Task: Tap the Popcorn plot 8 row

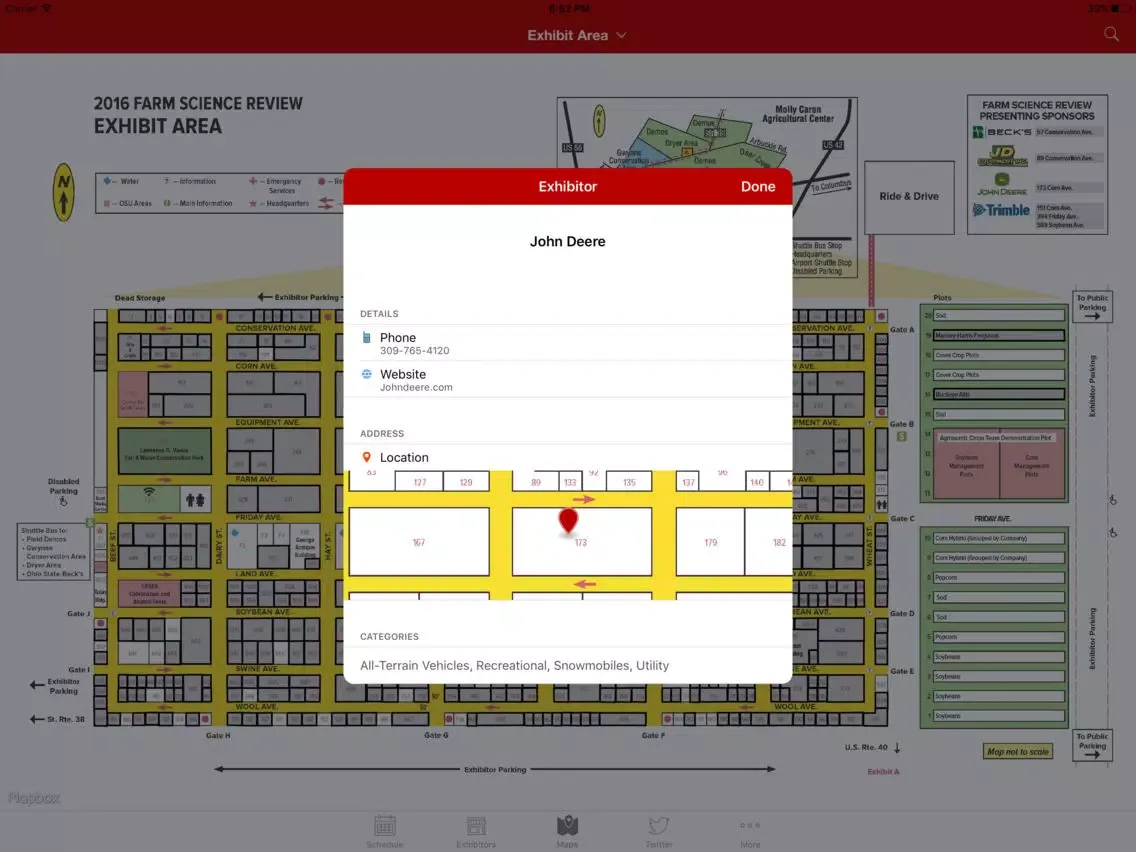Action: [x=998, y=577]
